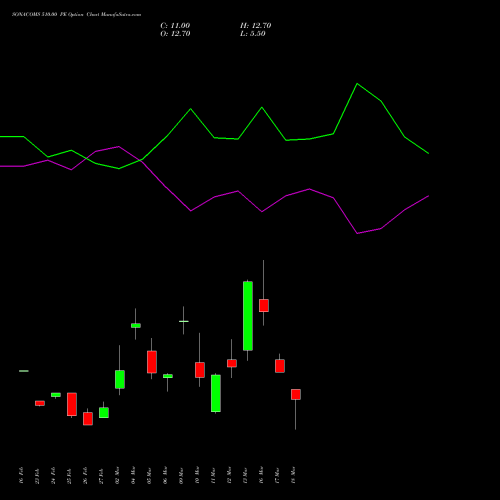500x500 pixels.
Task: Select the SONACOMS PE Option chart title
Action: click(x=76, y=15)
